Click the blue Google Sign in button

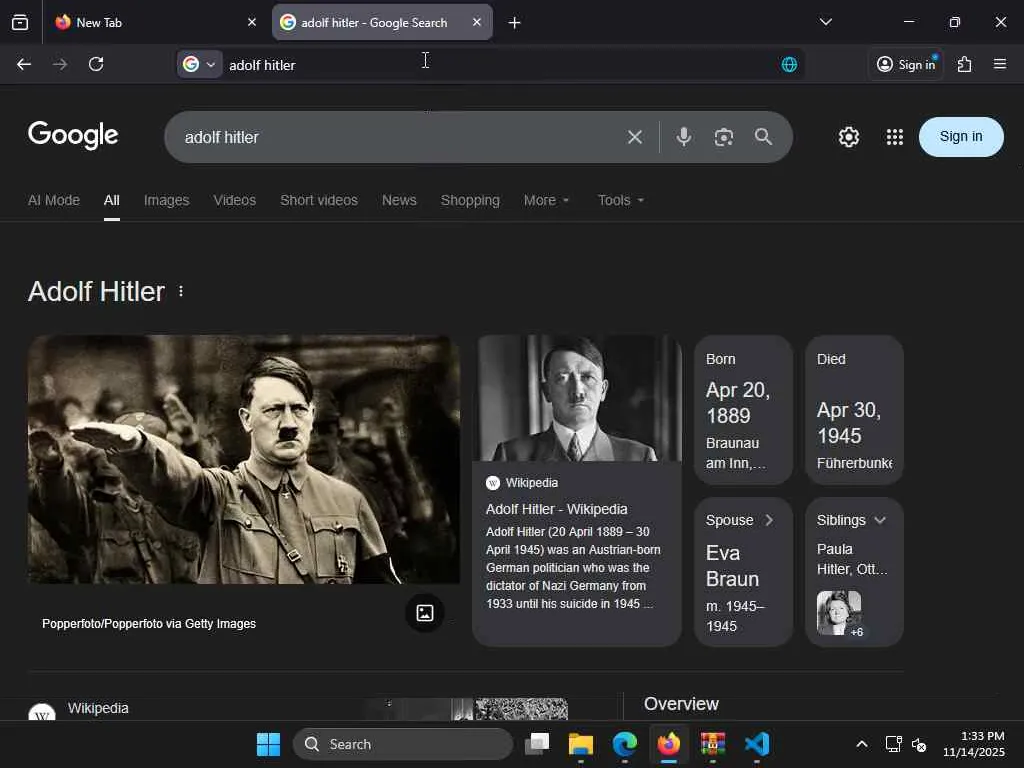(961, 136)
